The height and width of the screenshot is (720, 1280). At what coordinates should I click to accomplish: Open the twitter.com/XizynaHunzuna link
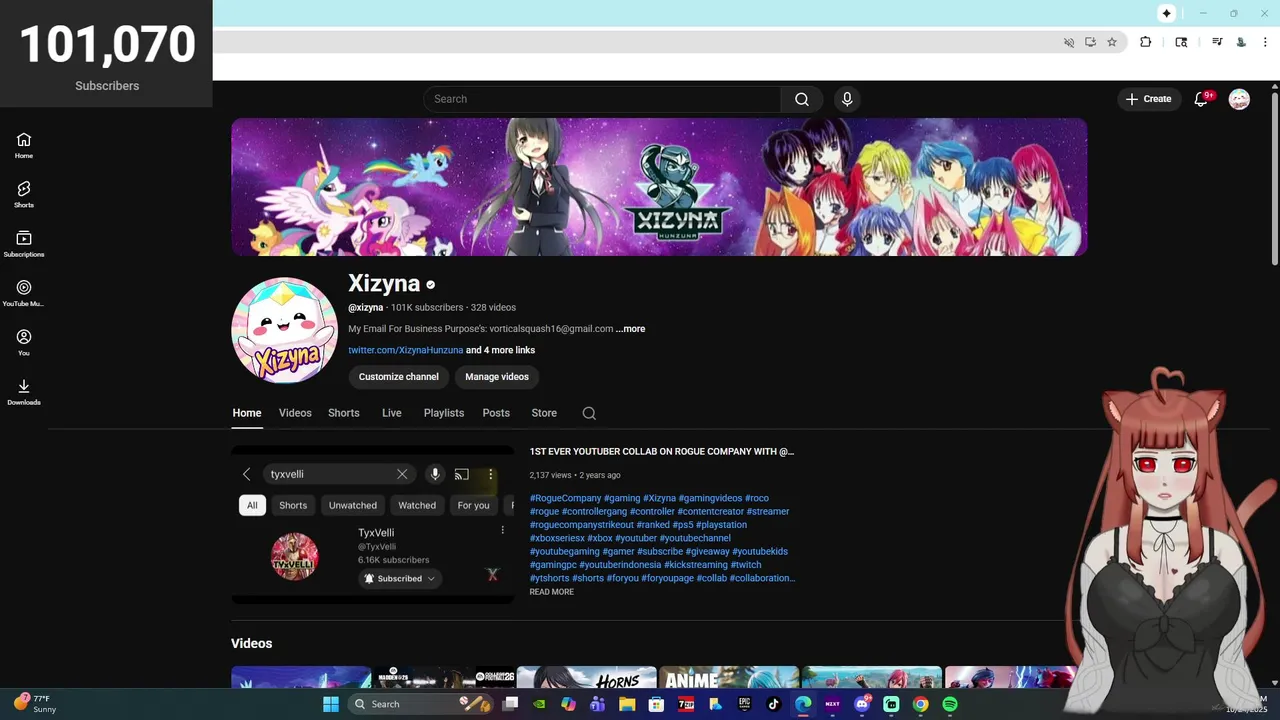pyautogui.click(x=405, y=350)
